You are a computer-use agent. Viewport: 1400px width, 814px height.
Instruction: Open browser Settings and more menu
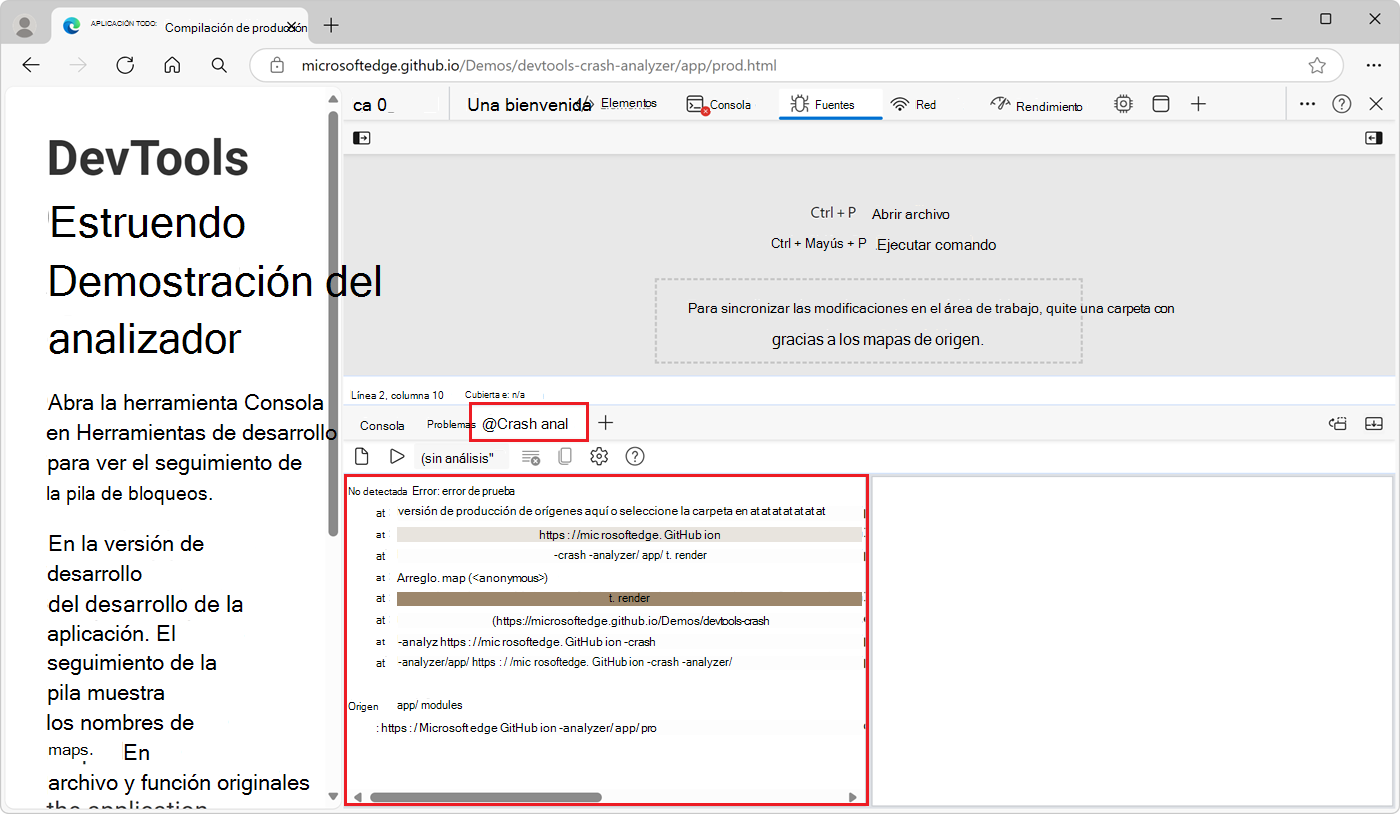coord(1373,65)
